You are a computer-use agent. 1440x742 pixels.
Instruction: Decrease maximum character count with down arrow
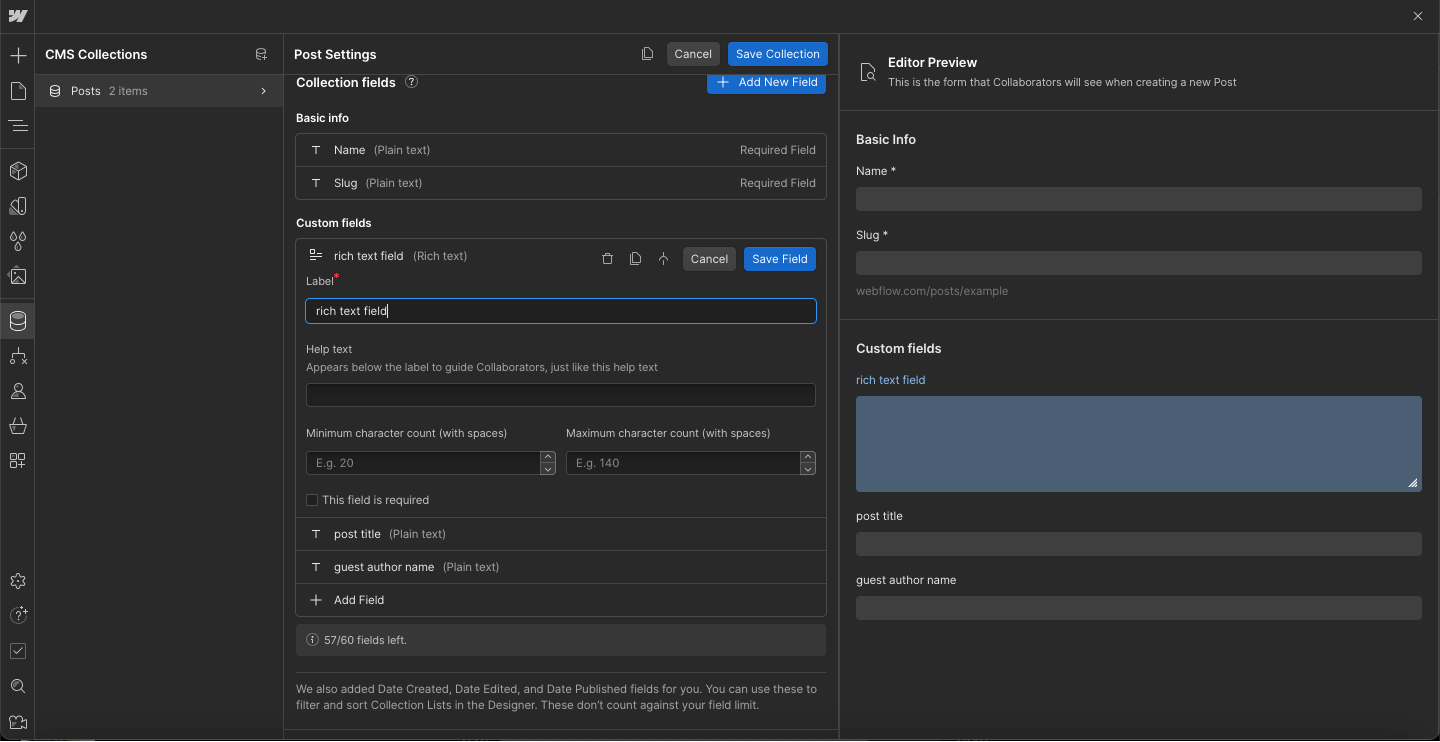point(808,467)
